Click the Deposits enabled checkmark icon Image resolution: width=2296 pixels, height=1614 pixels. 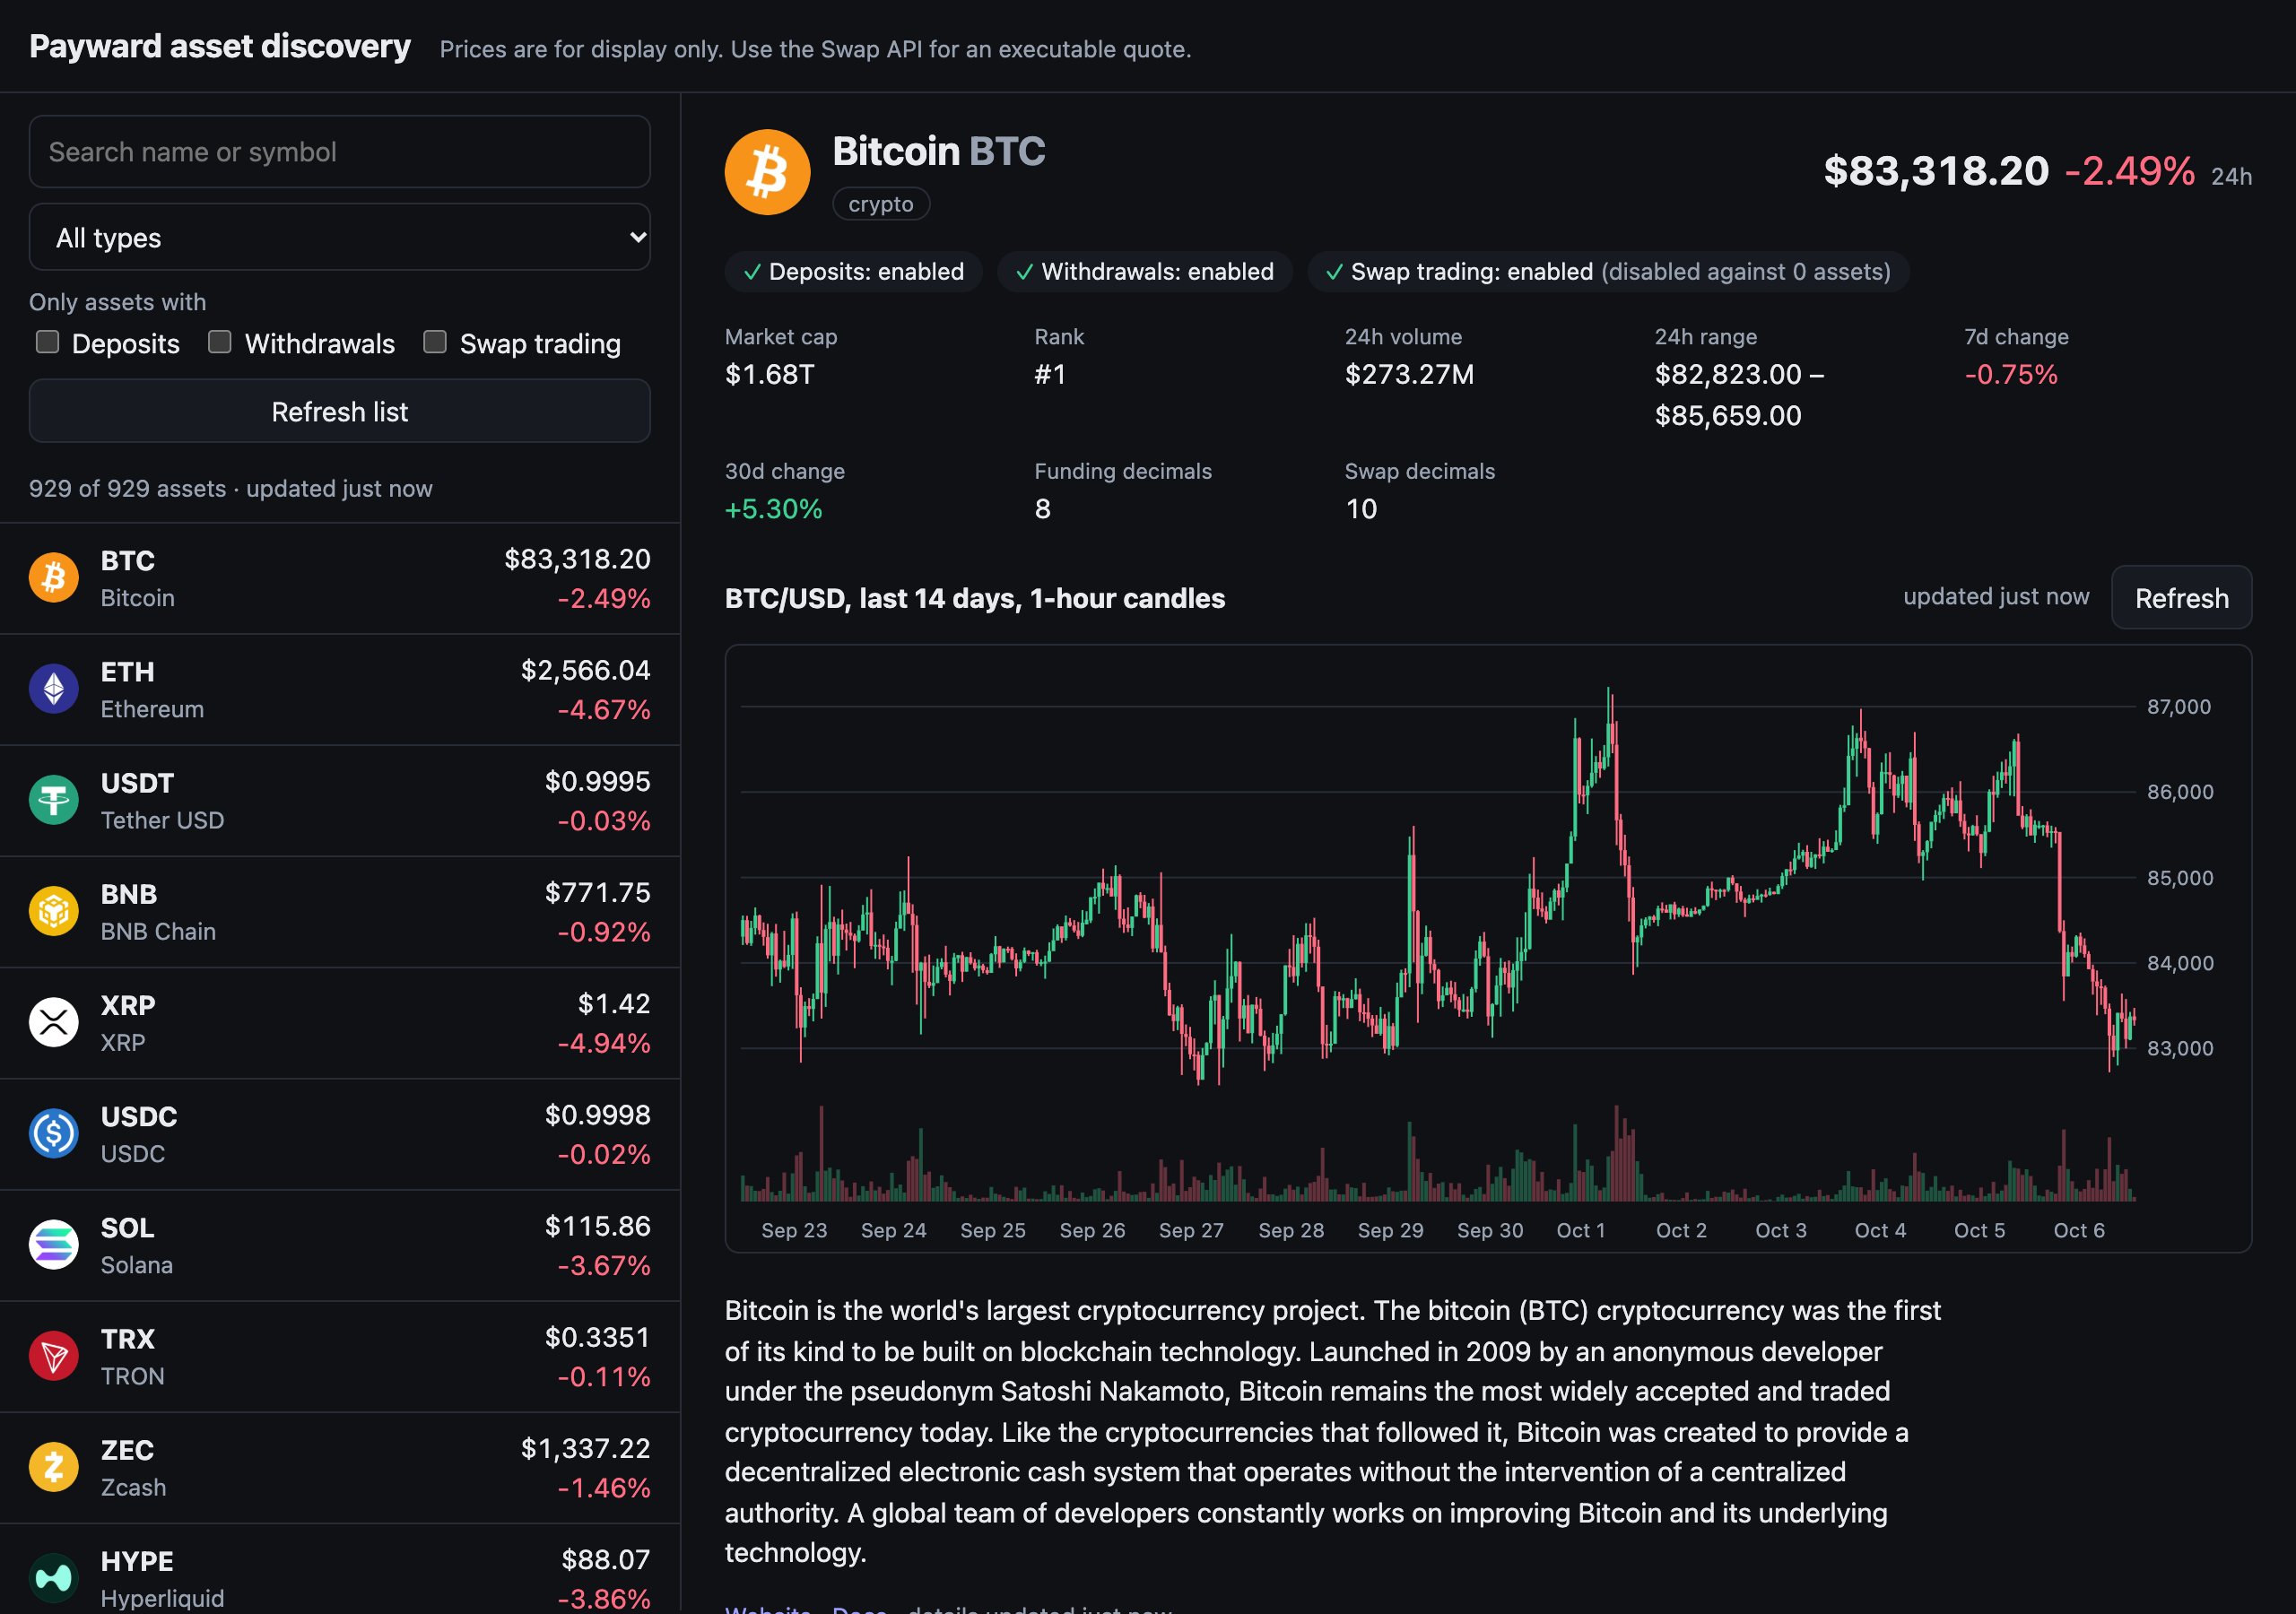[752, 272]
